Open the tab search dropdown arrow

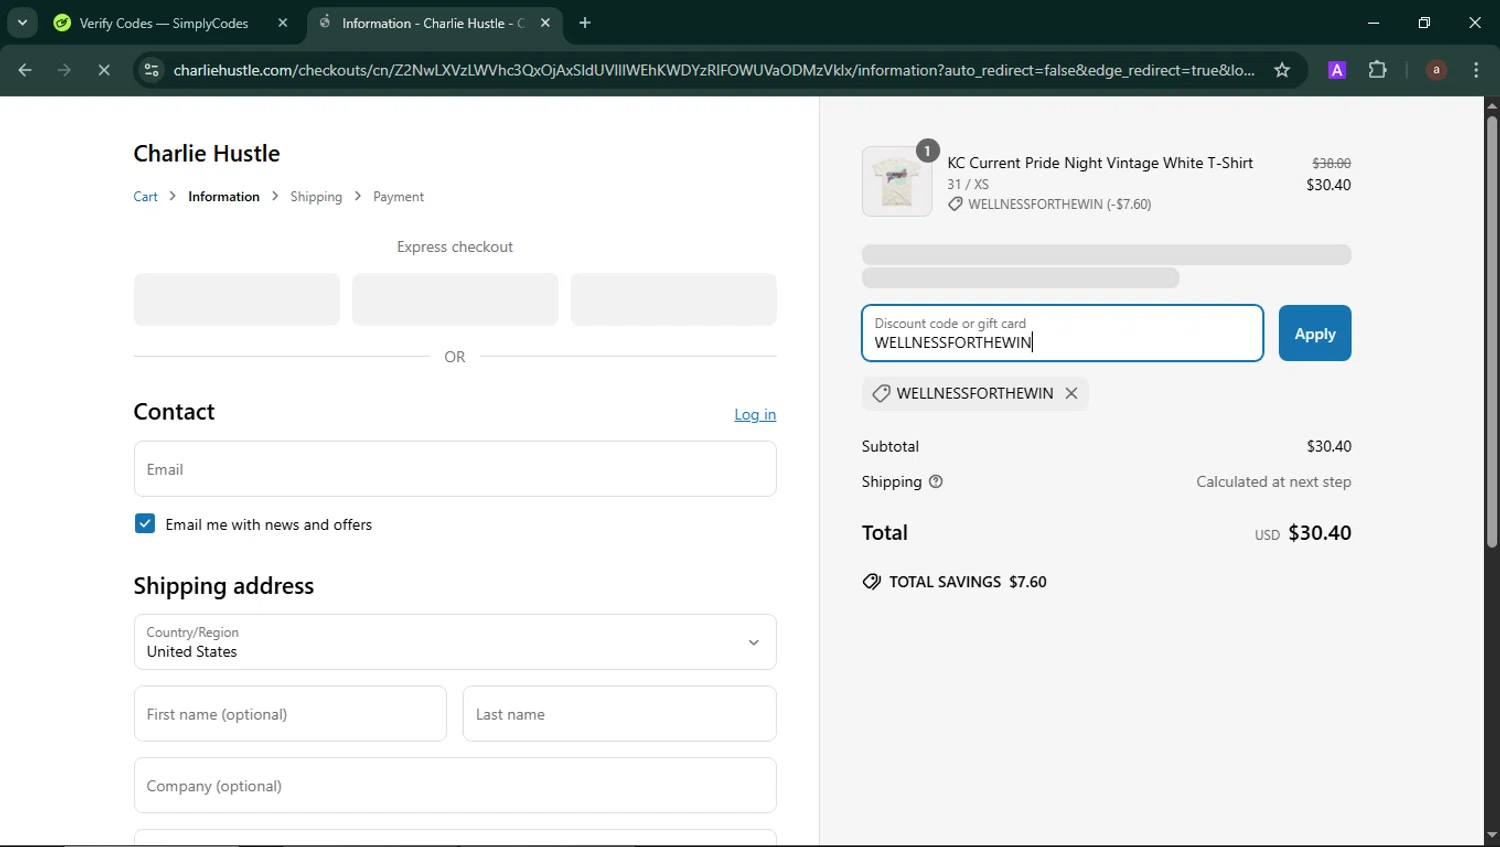[x=22, y=22]
